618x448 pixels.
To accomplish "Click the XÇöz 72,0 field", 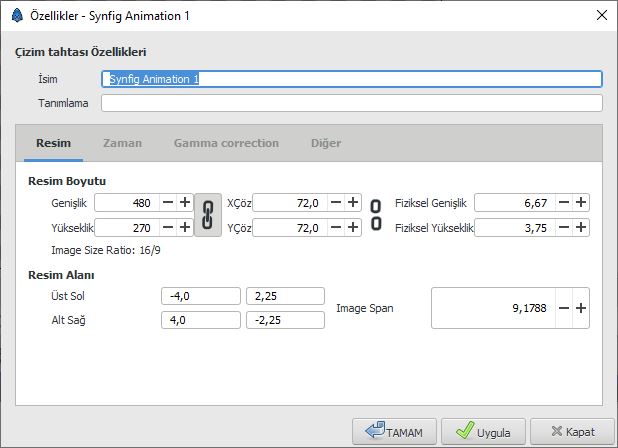I will point(290,203).
